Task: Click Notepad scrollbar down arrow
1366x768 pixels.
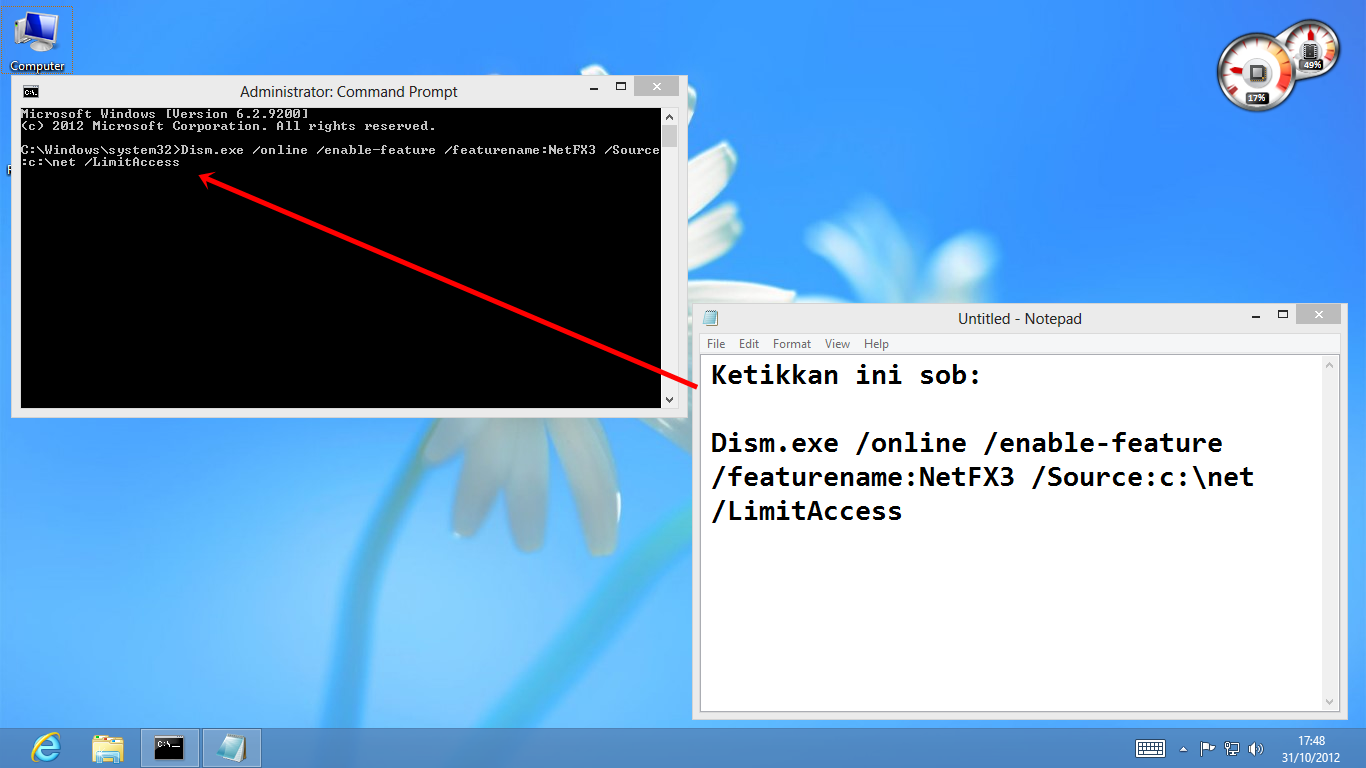Action: click(x=1330, y=702)
